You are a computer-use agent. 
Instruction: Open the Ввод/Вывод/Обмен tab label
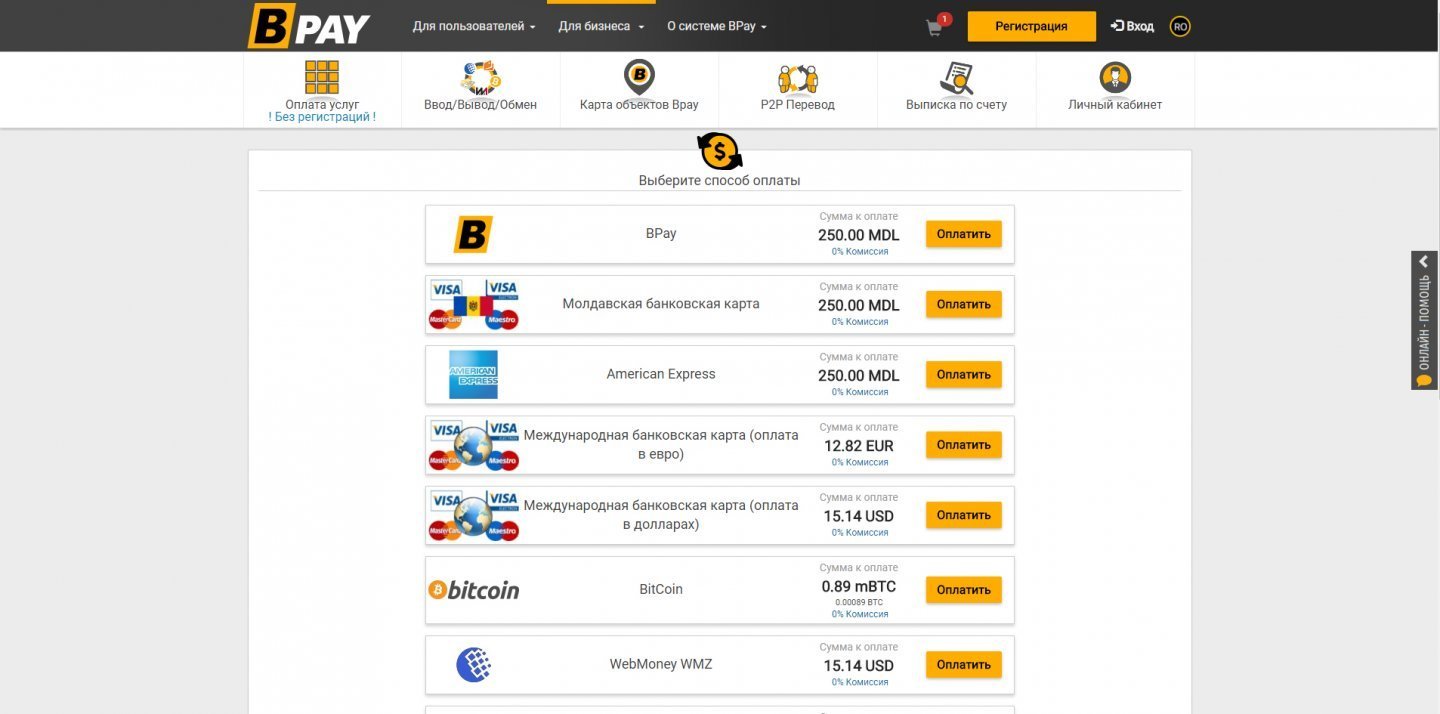(x=480, y=104)
